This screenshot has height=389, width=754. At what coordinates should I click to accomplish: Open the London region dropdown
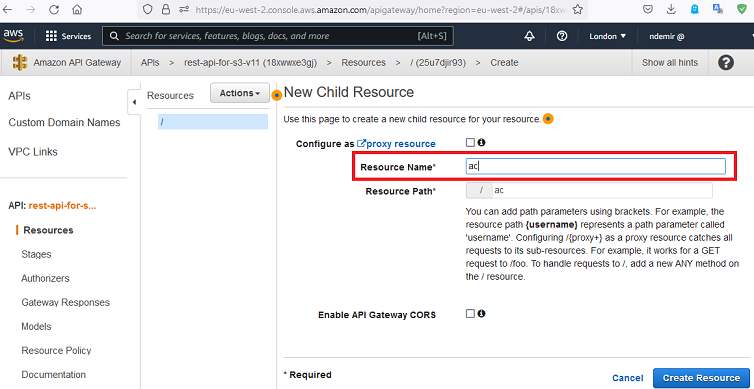click(x=608, y=36)
